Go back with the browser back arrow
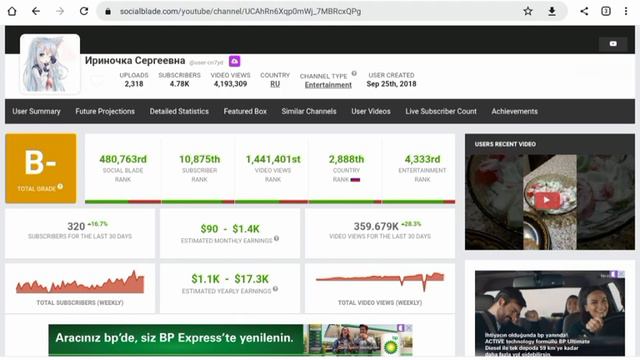Image resolution: width=640 pixels, height=360 pixels. point(36,11)
